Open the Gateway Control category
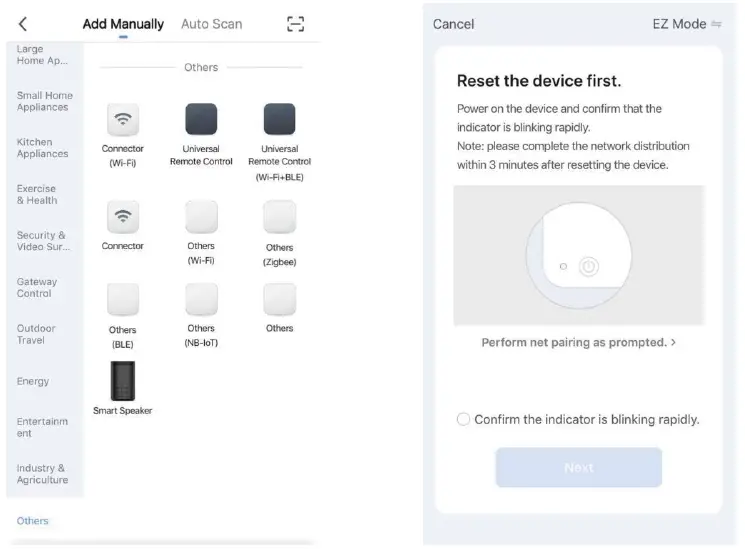The height and width of the screenshot is (549, 745). click(37, 288)
